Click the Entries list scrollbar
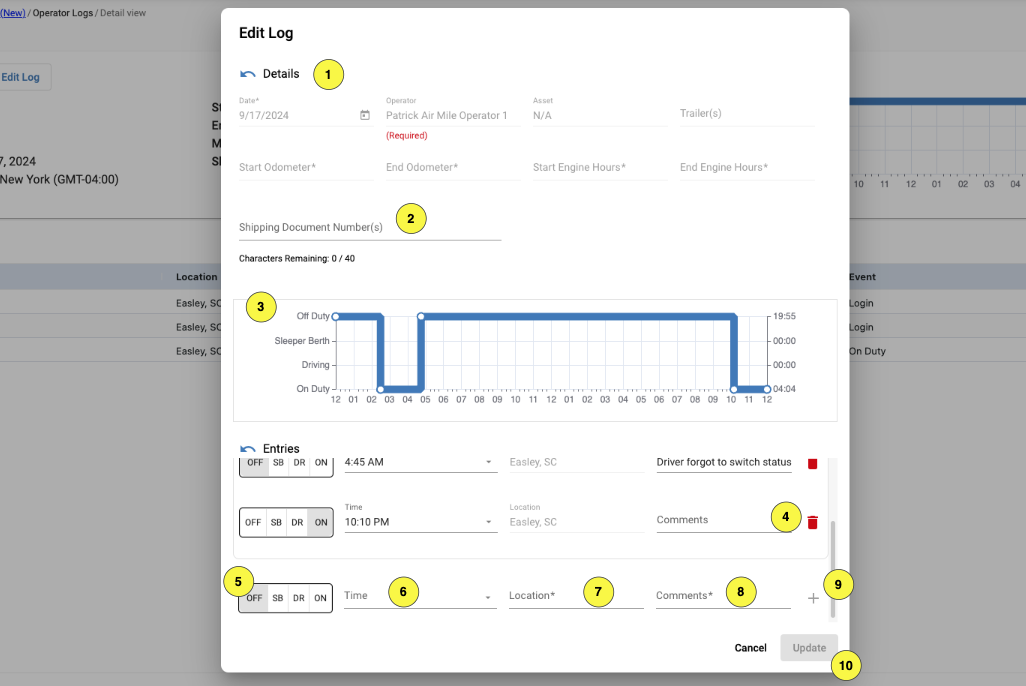The width and height of the screenshot is (1026, 686). (x=833, y=569)
